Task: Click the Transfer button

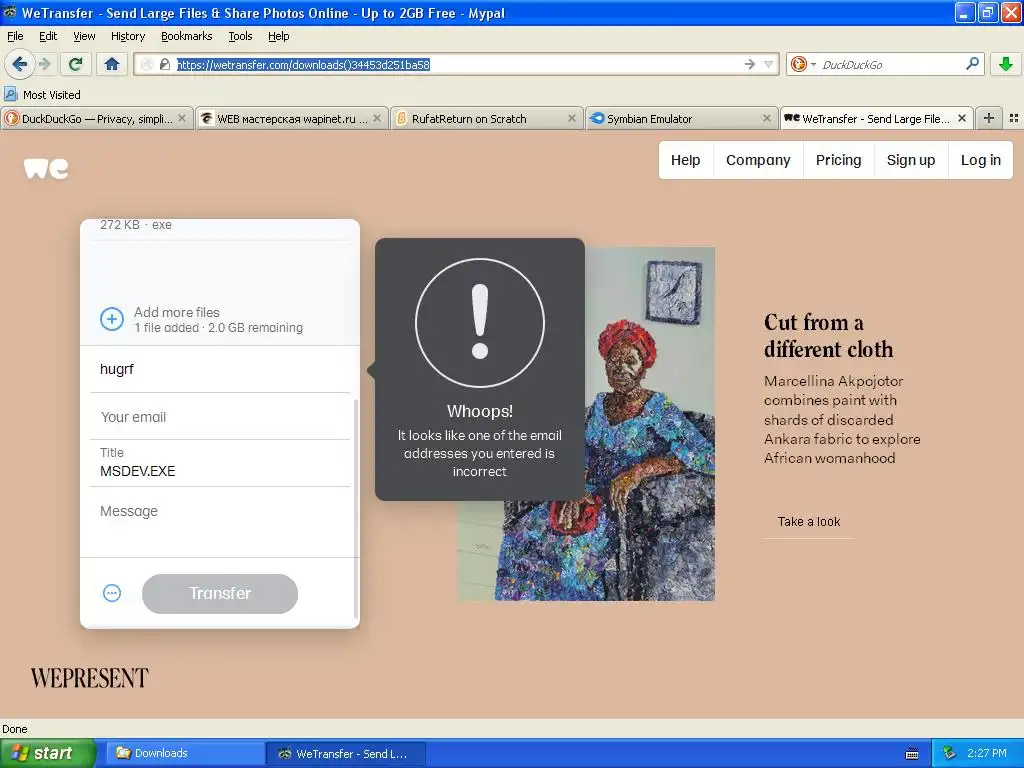Action: tap(220, 594)
